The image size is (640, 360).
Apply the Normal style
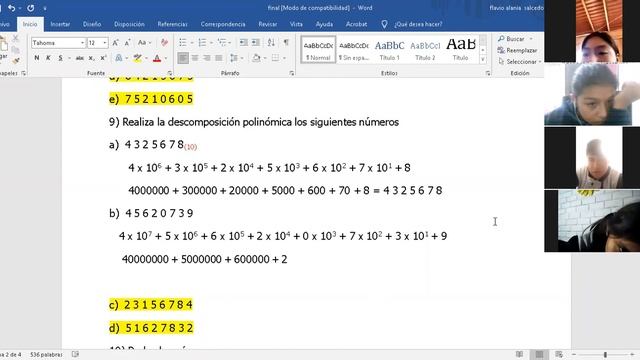point(318,50)
